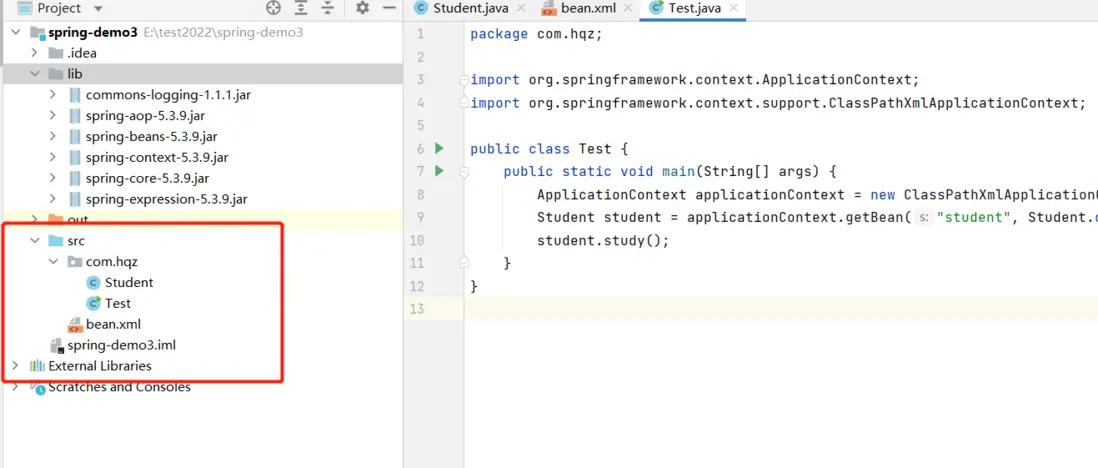Expand spring-context-5.3.9.jar node
Image resolution: width=1098 pixels, height=468 pixels.
pos(53,157)
